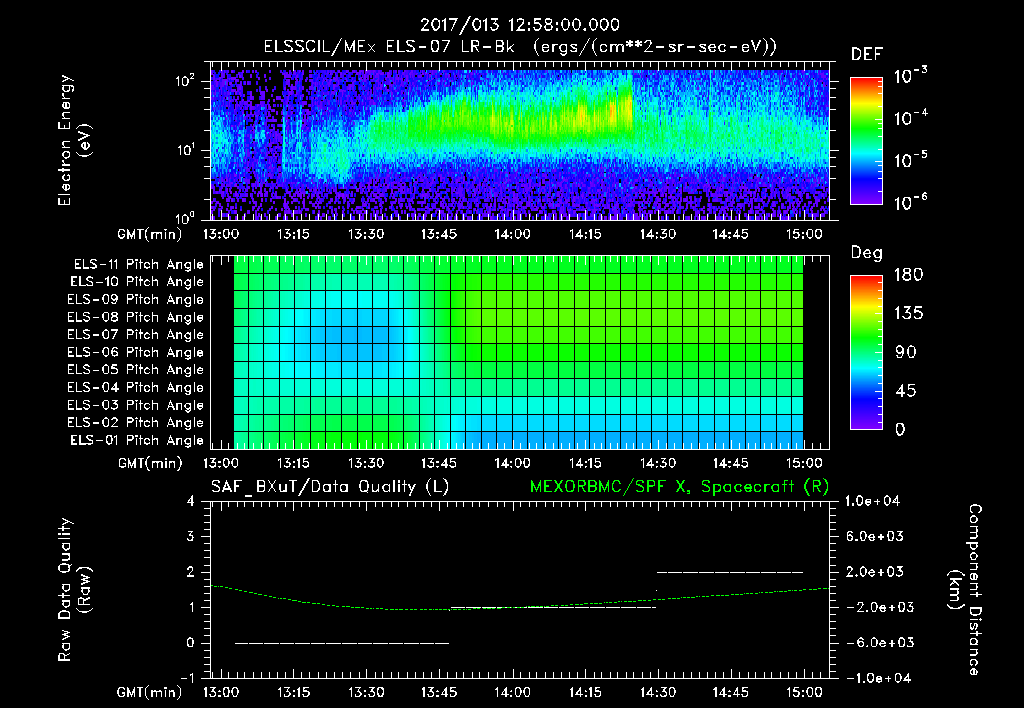Click the 135 value on Deg scale
The height and width of the screenshot is (708, 1024).
tap(908, 313)
